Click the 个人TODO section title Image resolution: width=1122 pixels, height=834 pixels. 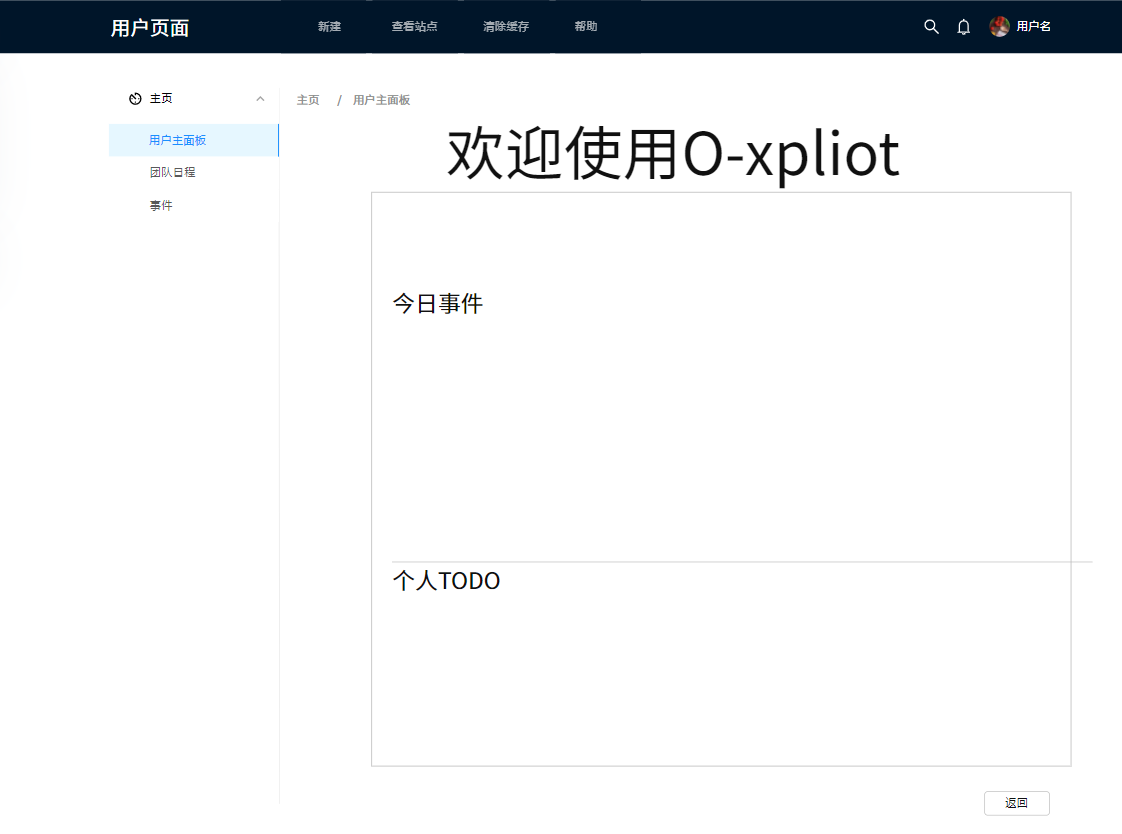(x=445, y=580)
